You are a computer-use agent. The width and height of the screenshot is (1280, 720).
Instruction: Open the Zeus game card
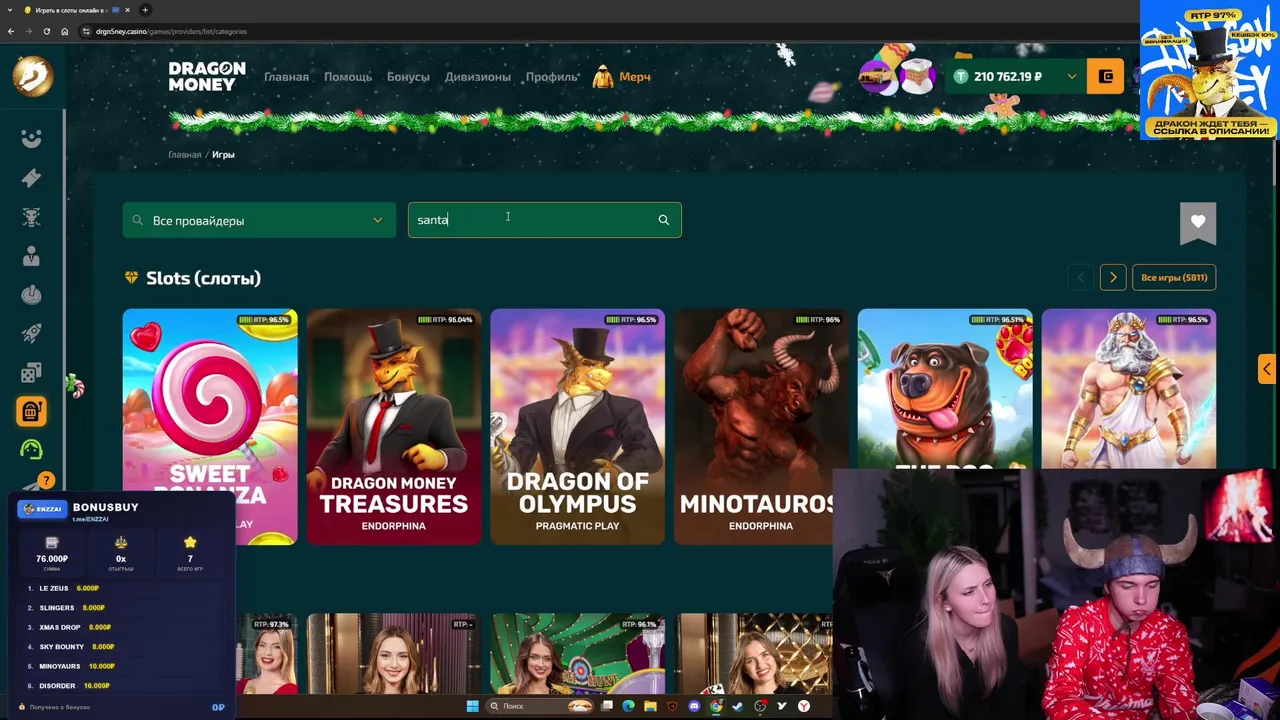[1129, 389]
